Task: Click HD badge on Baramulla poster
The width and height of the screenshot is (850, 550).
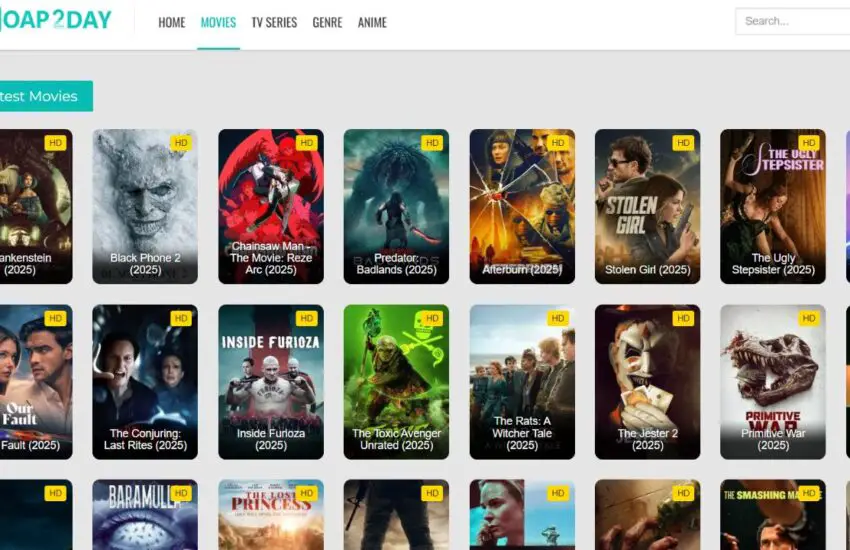Action: coord(181,493)
